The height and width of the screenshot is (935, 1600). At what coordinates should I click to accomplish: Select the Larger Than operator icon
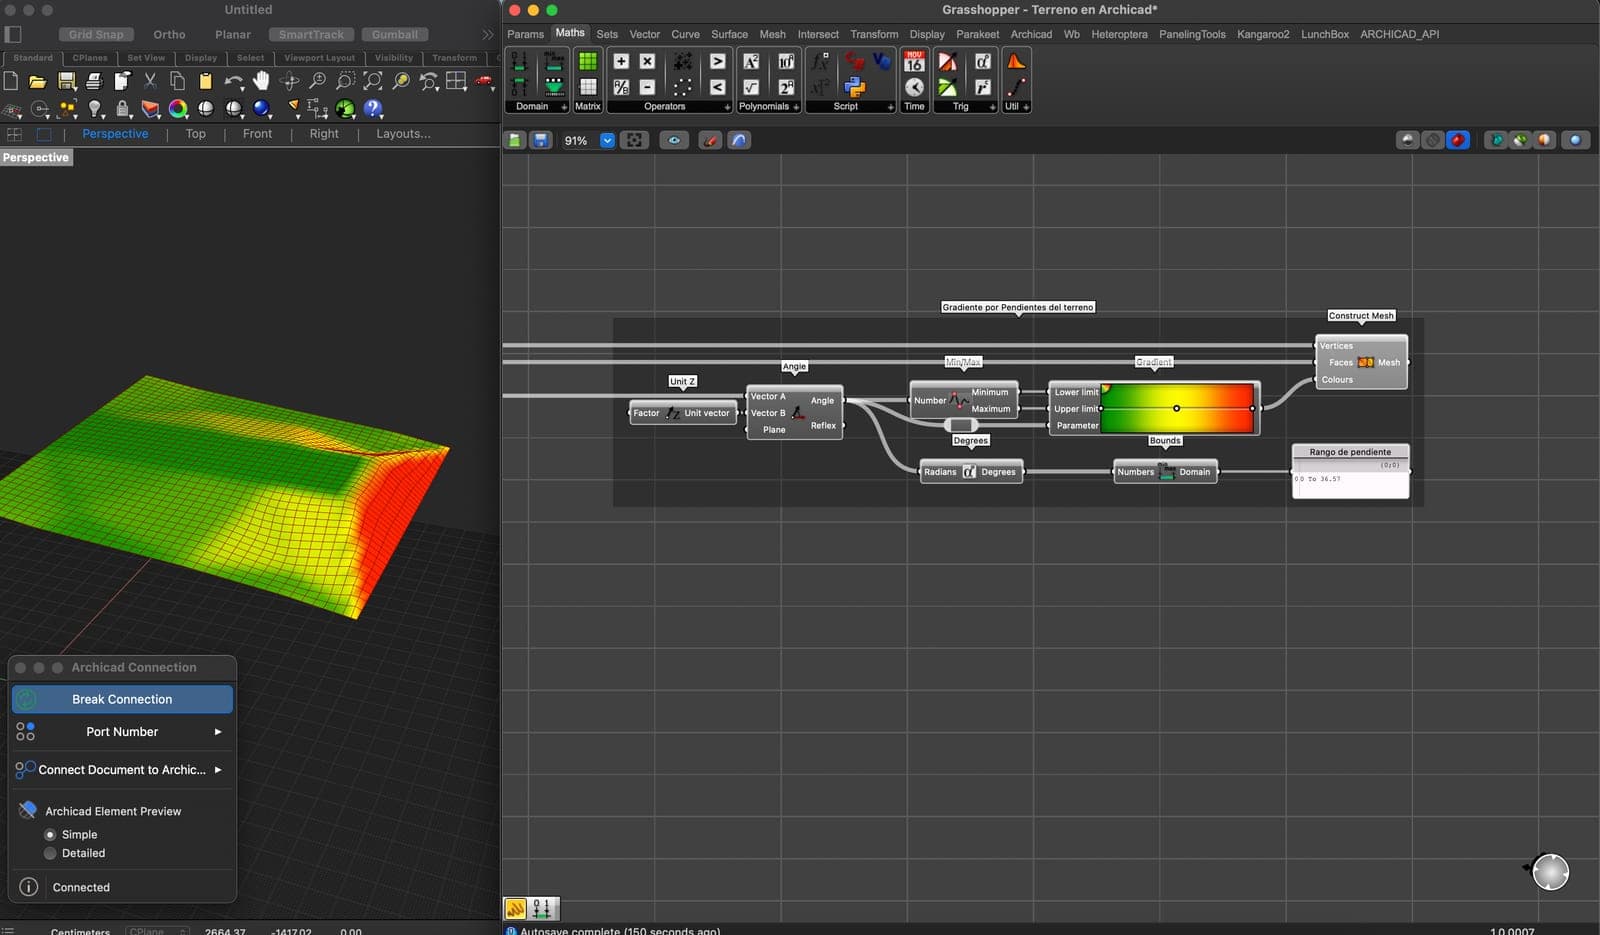[x=717, y=61]
